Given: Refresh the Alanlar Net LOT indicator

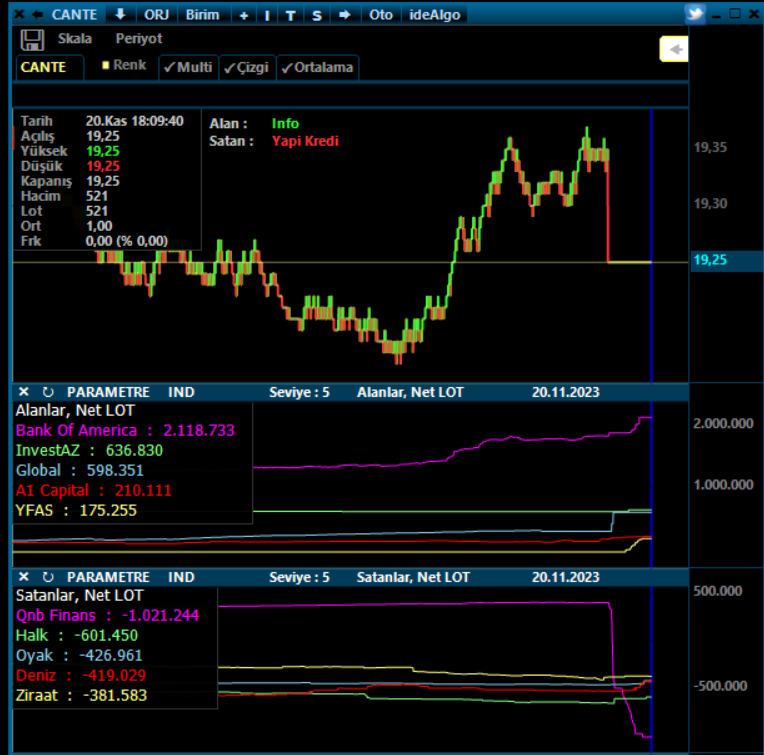Looking at the screenshot, I should coord(48,392).
